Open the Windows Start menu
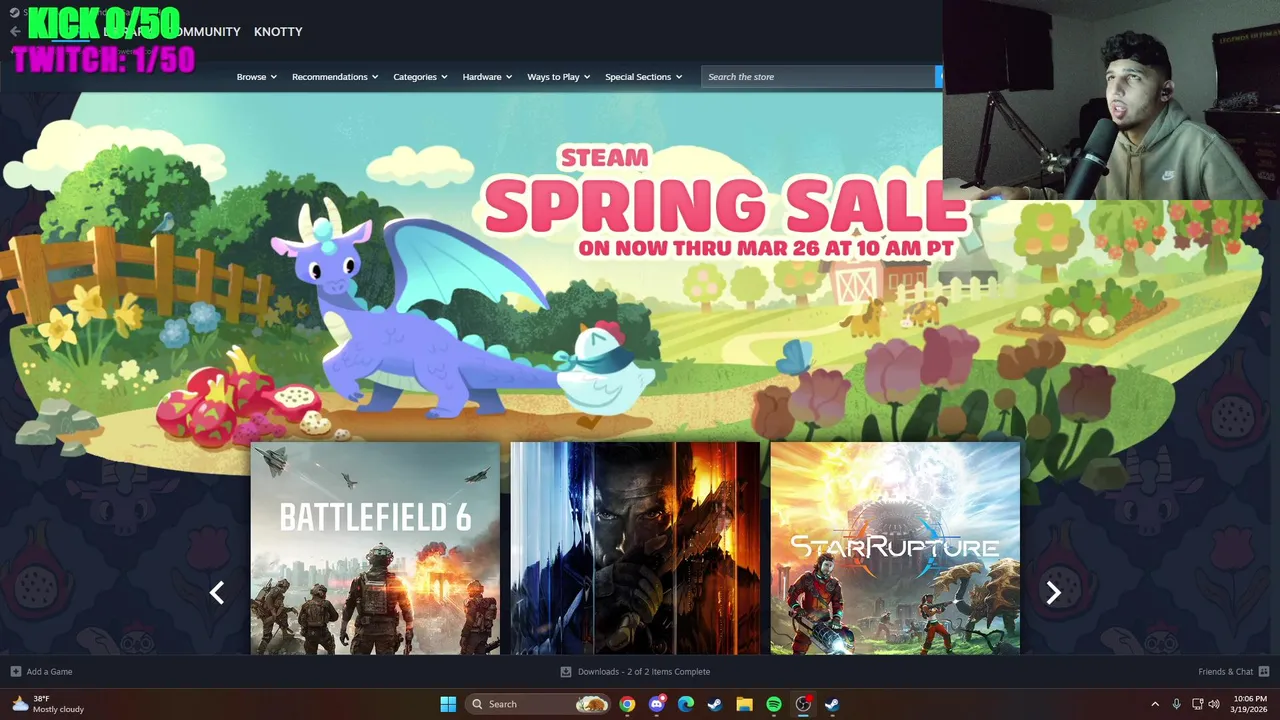Image resolution: width=1280 pixels, height=720 pixels. pos(448,704)
